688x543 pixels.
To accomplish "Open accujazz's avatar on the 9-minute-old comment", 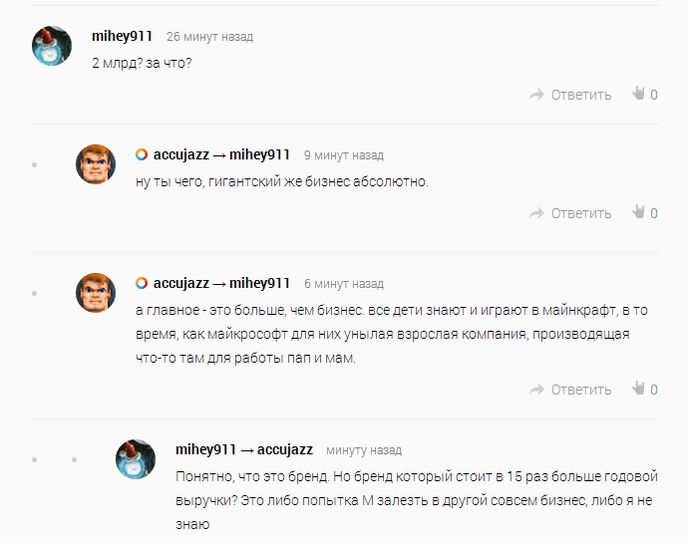I will point(96,164).
